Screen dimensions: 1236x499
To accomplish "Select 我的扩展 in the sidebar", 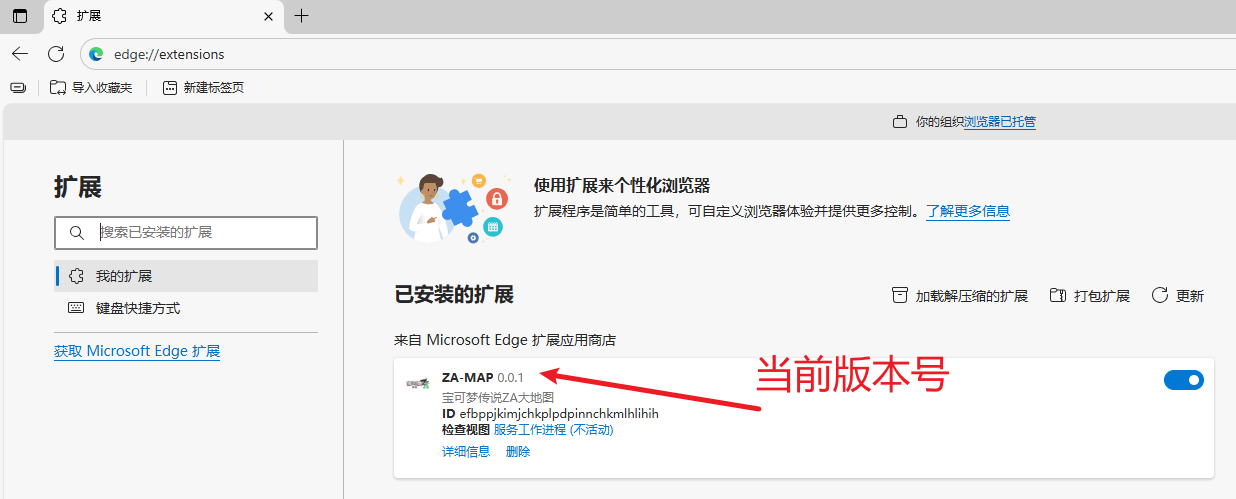I will click(x=124, y=276).
